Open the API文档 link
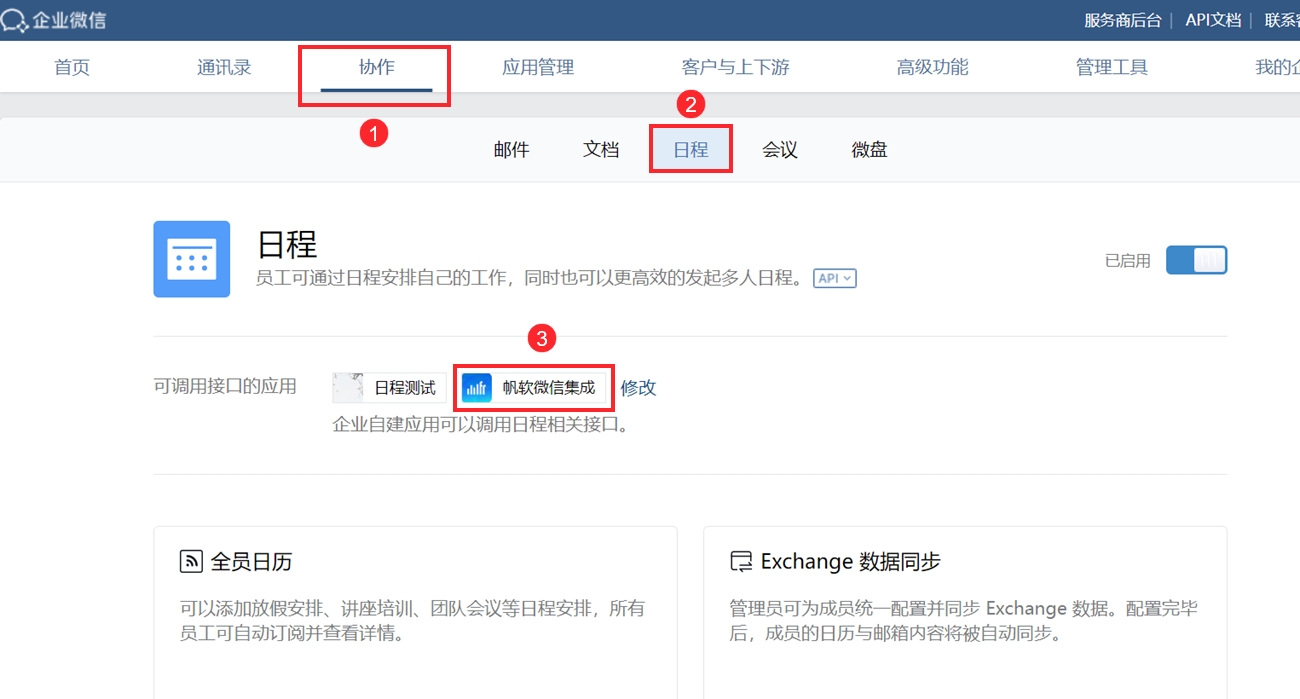 coord(1213,20)
